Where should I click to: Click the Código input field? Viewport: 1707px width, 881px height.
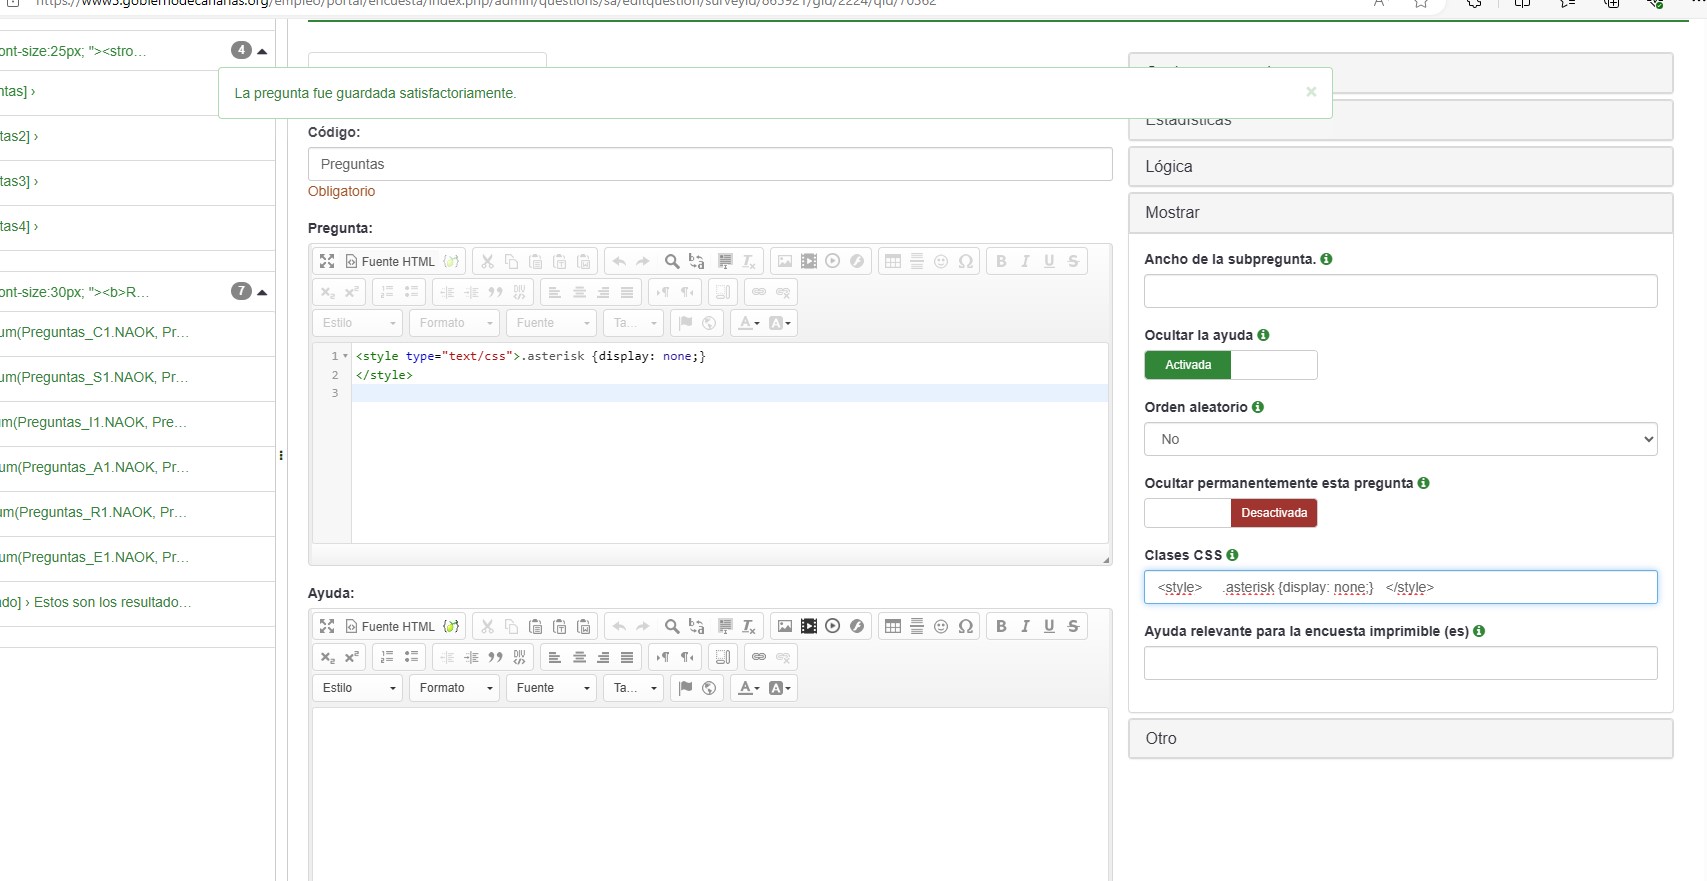tap(710, 164)
